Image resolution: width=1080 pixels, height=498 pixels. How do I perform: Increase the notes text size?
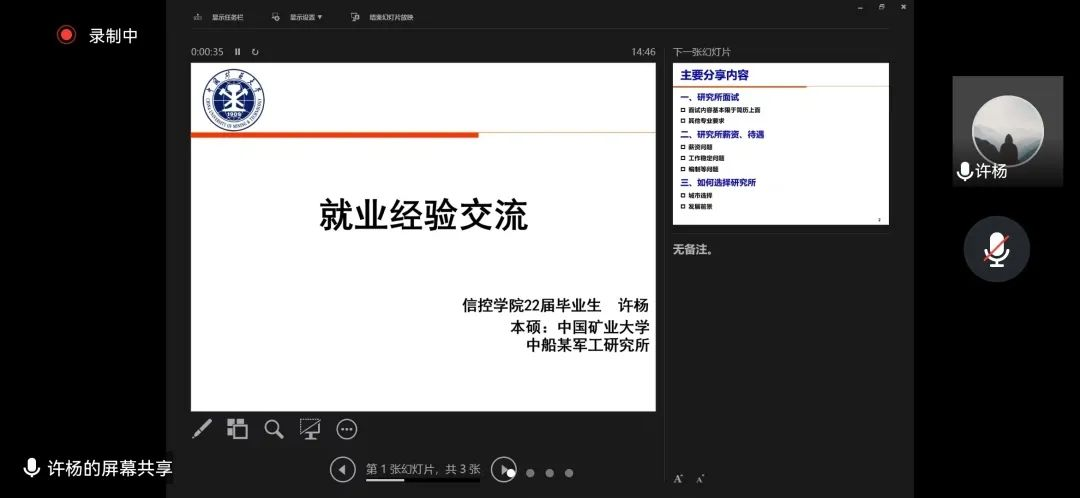coord(678,479)
